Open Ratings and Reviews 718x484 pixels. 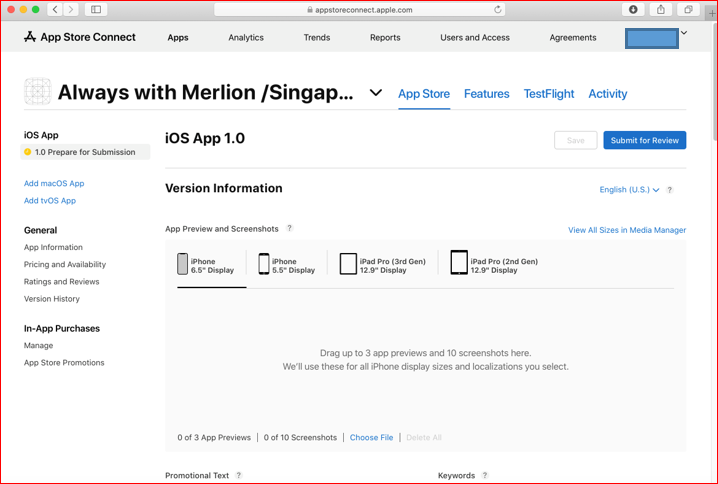61,282
